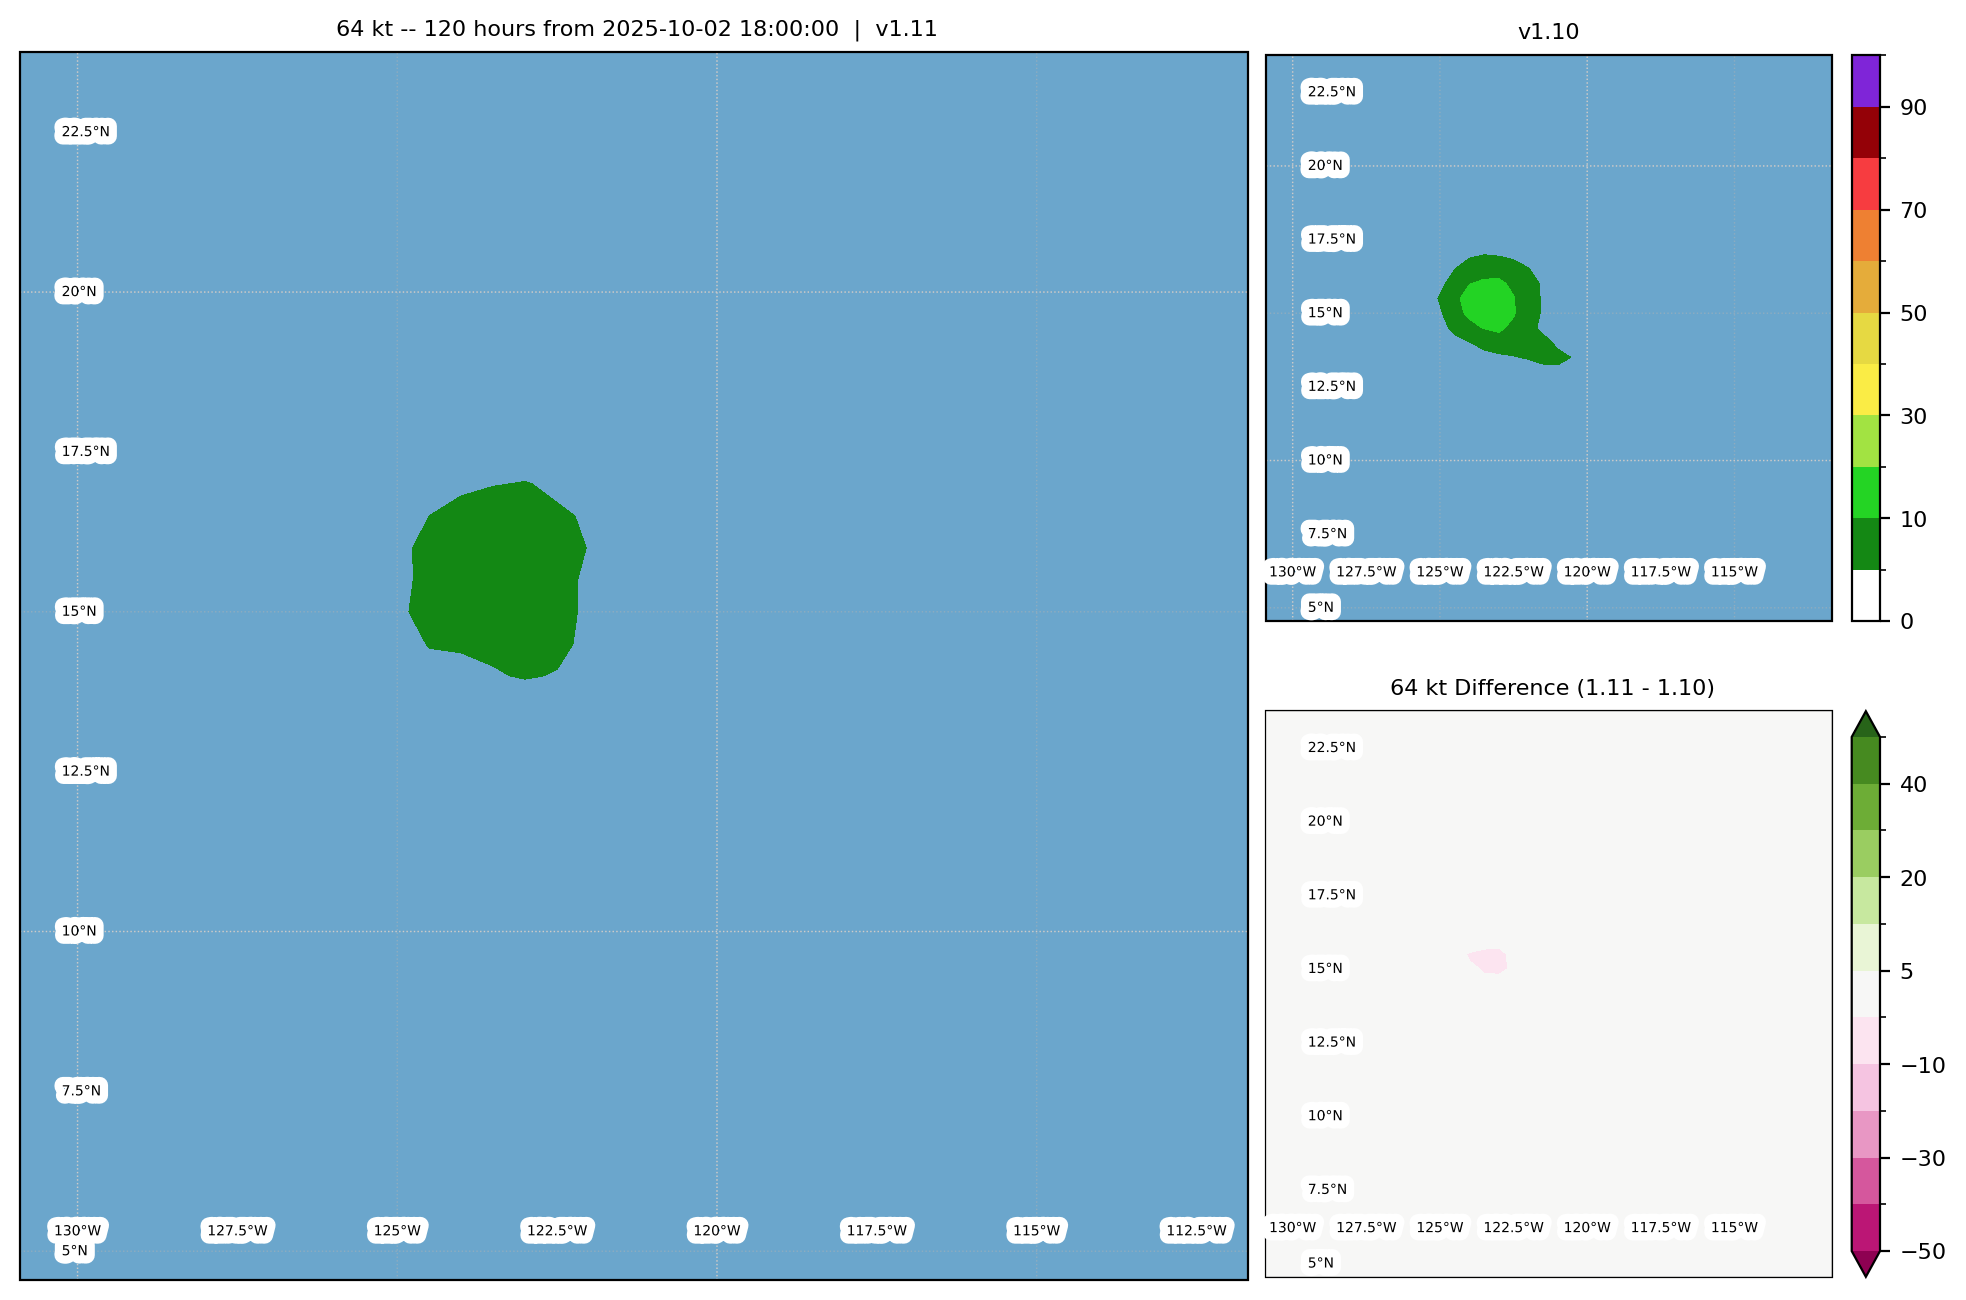Click the darkest green difference colorbar segment
Screen dimensions: 1966x1300
pyautogui.click(x=1865, y=760)
